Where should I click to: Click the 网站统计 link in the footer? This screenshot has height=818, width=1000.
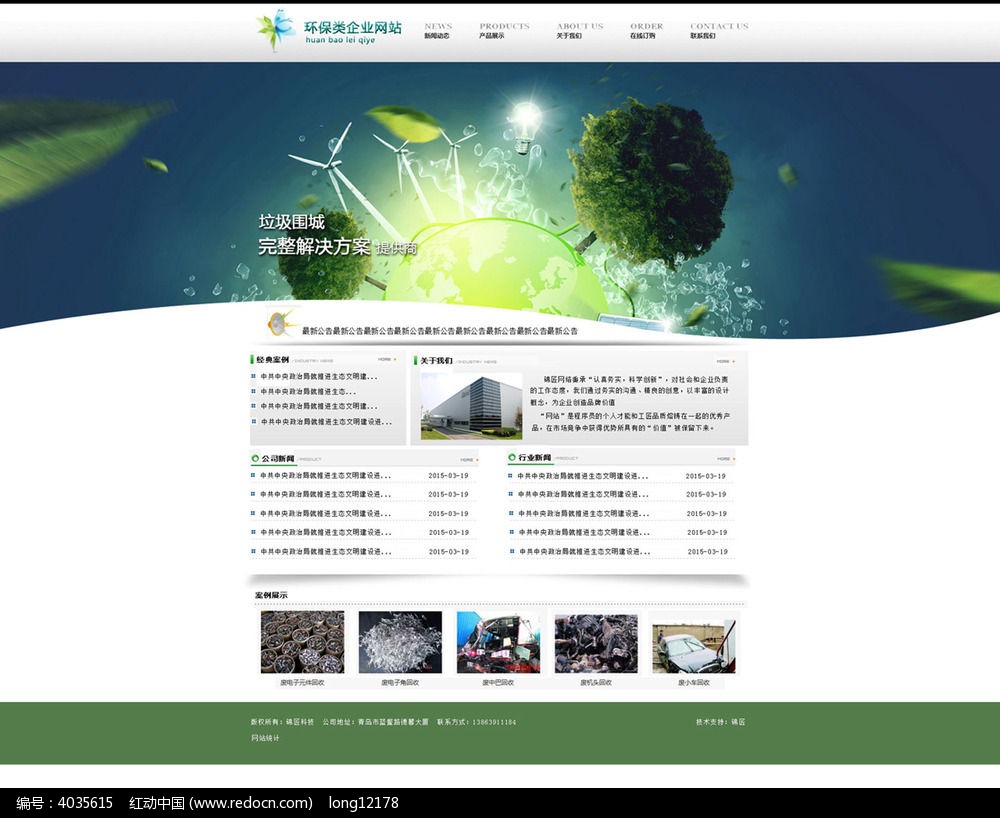(265, 738)
